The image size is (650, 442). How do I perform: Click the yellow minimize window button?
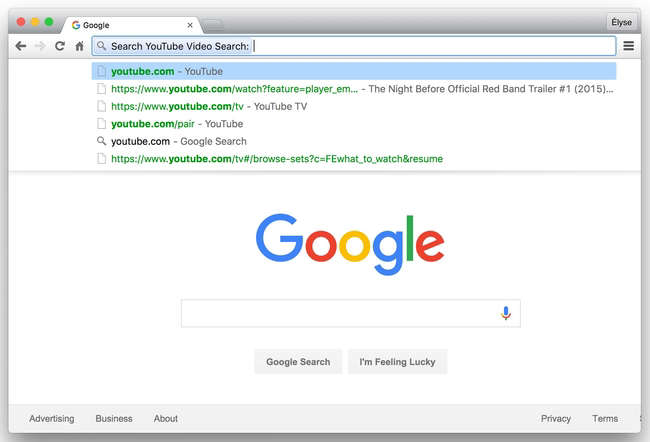click(x=35, y=22)
